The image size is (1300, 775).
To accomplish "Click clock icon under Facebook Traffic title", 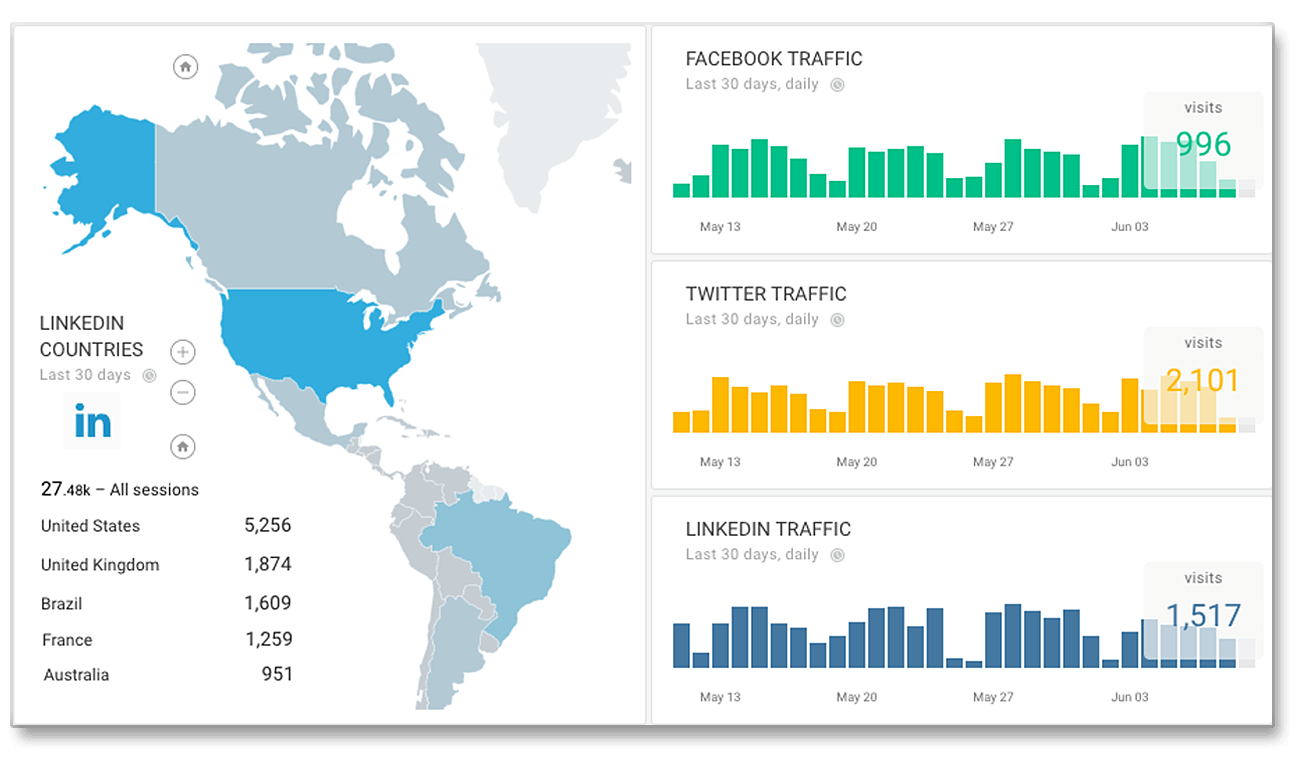I will click(x=838, y=85).
